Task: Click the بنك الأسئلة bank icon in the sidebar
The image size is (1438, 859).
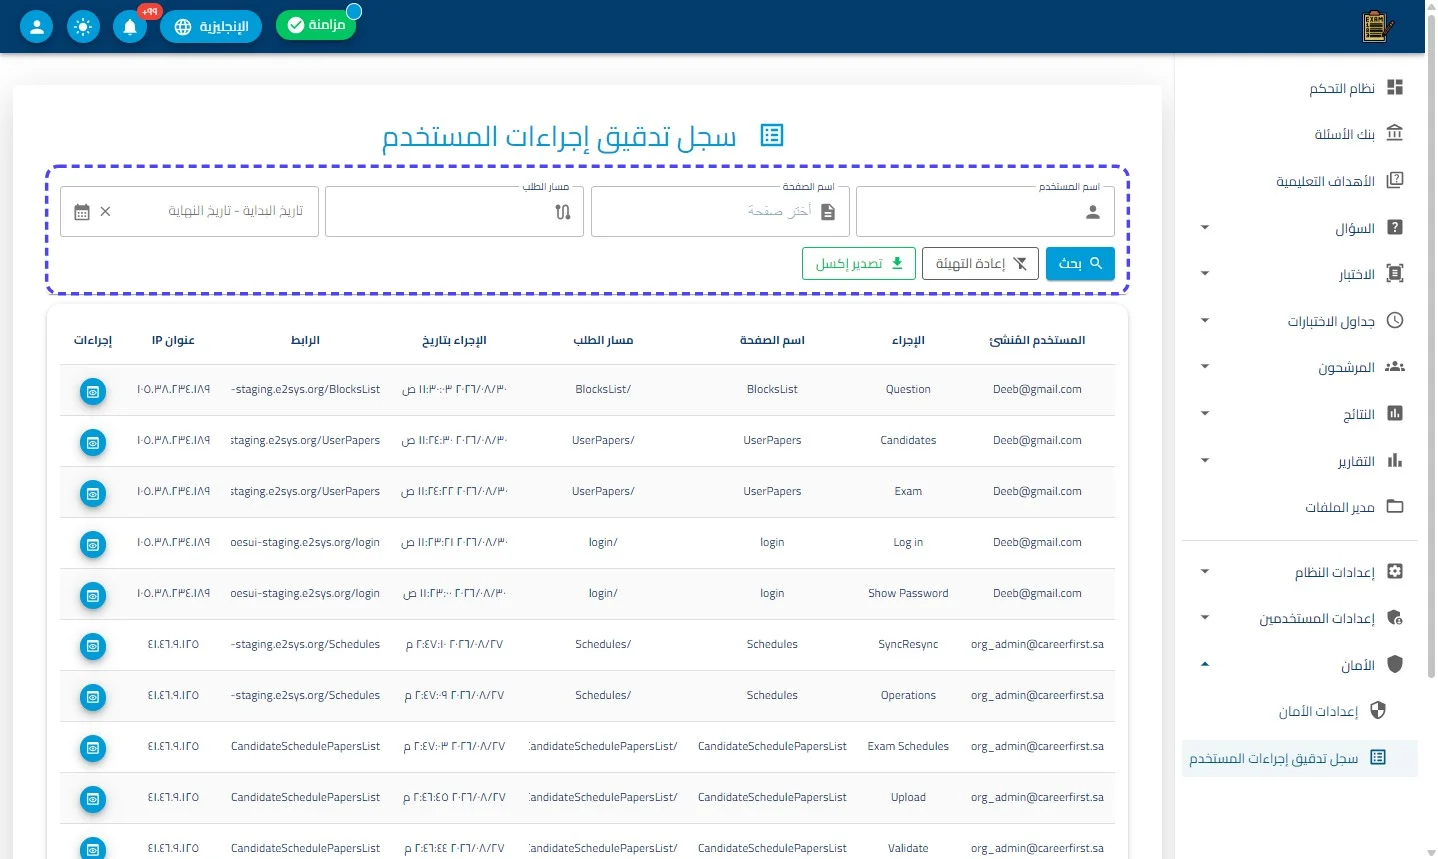Action: 1395,134
